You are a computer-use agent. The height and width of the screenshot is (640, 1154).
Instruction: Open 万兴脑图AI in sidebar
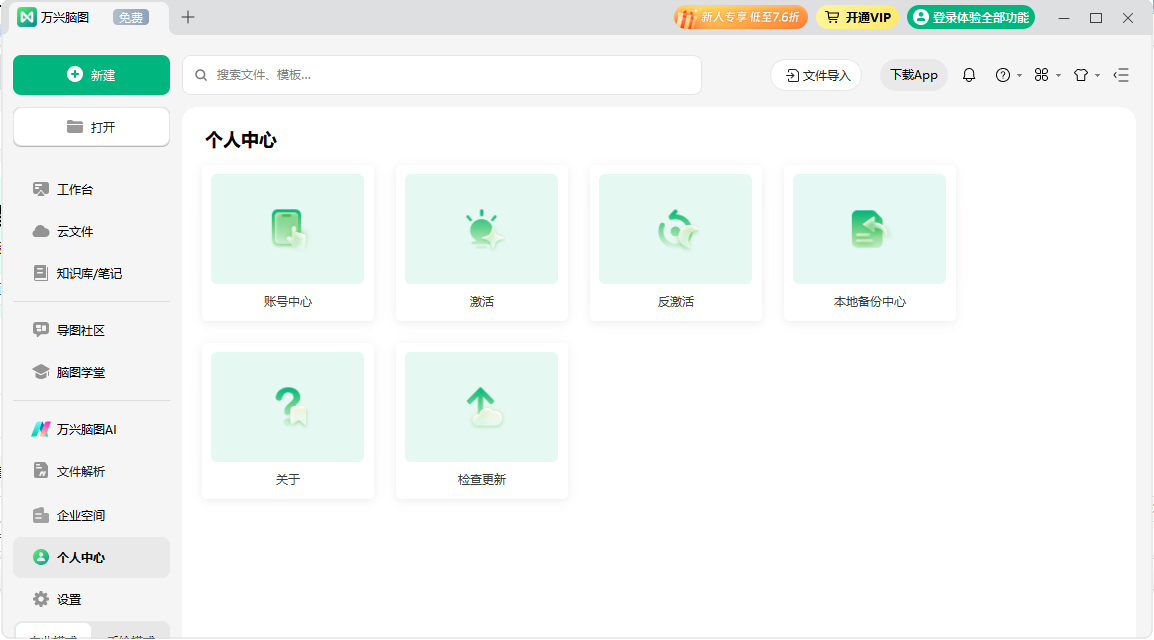[x=91, y=429]
